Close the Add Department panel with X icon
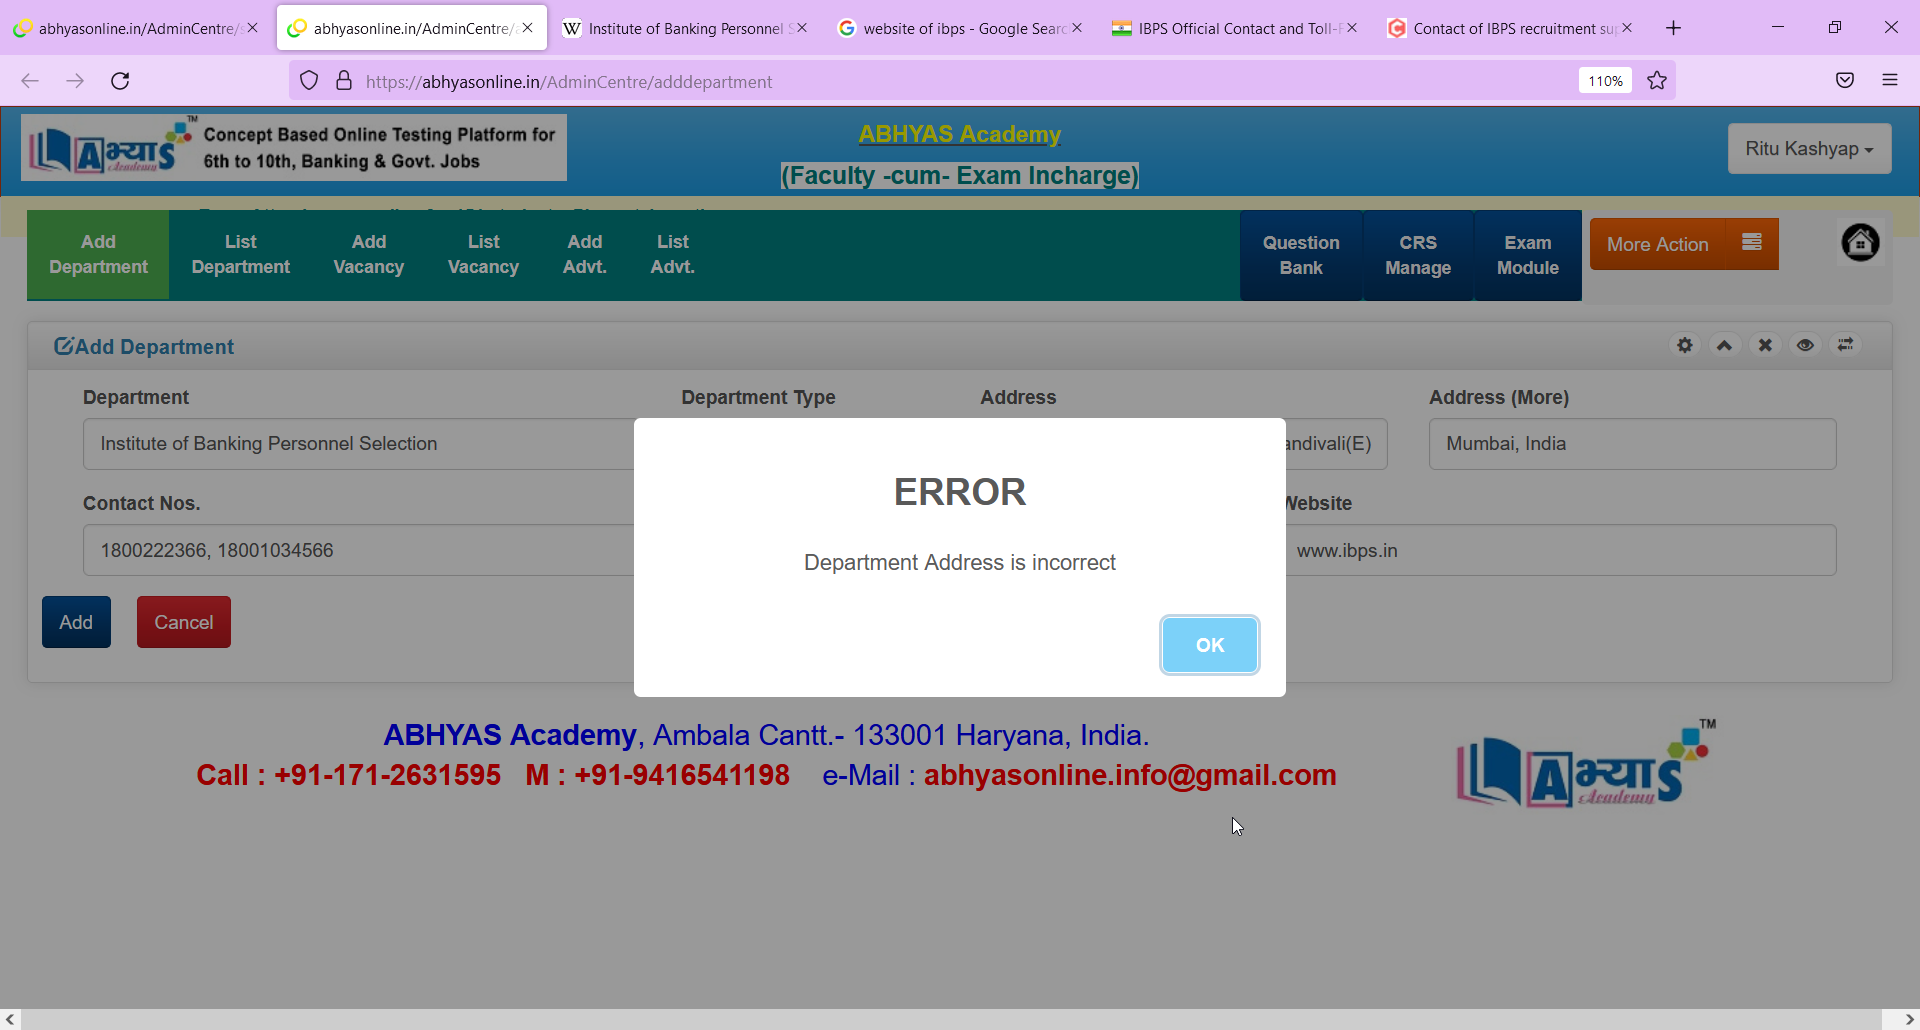Image resolution: width=1920 pixels, height=1030 pixels. point(1765,345)
